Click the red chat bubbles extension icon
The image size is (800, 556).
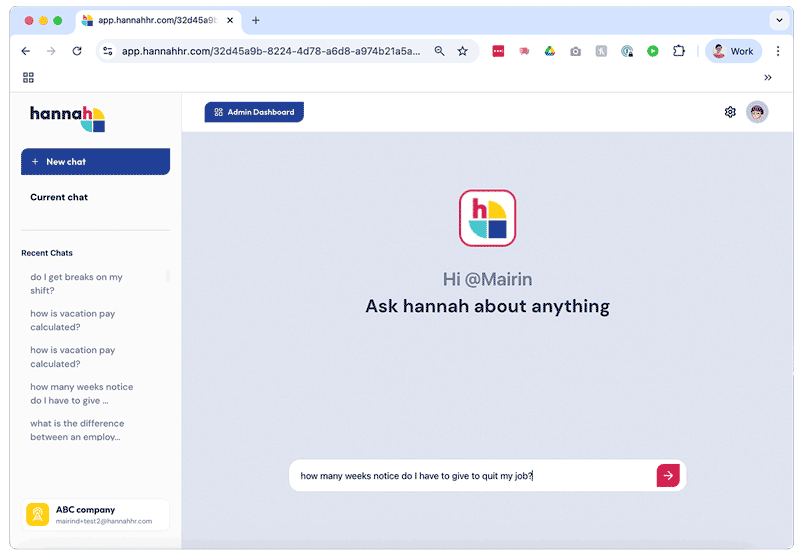coord(524,51)
